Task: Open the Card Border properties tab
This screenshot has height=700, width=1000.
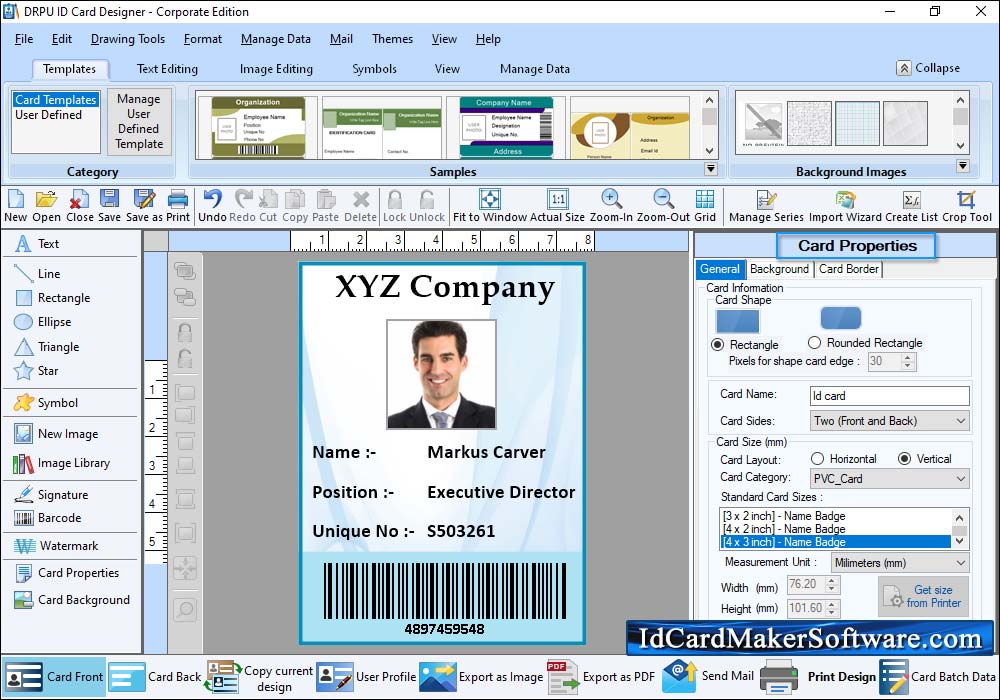Action: tap(849, 269)
